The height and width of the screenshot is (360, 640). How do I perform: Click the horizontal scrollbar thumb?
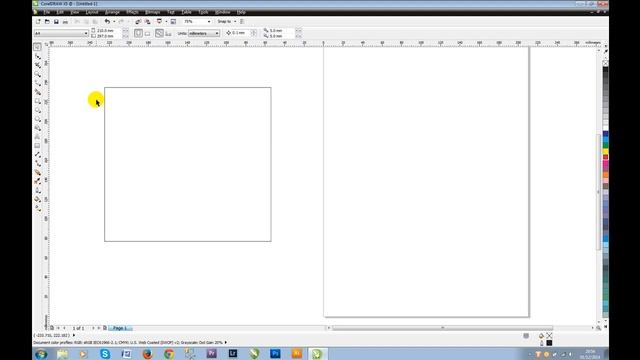pos(442,328)
